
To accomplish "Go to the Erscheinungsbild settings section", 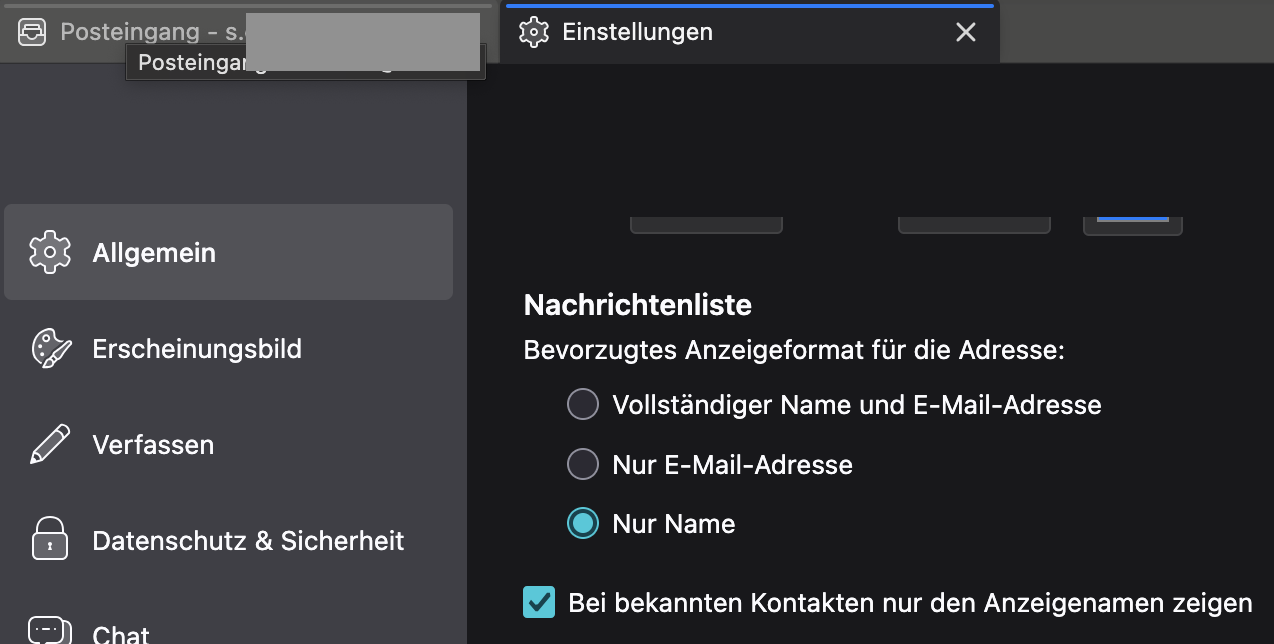I will (x=197, y=349).
